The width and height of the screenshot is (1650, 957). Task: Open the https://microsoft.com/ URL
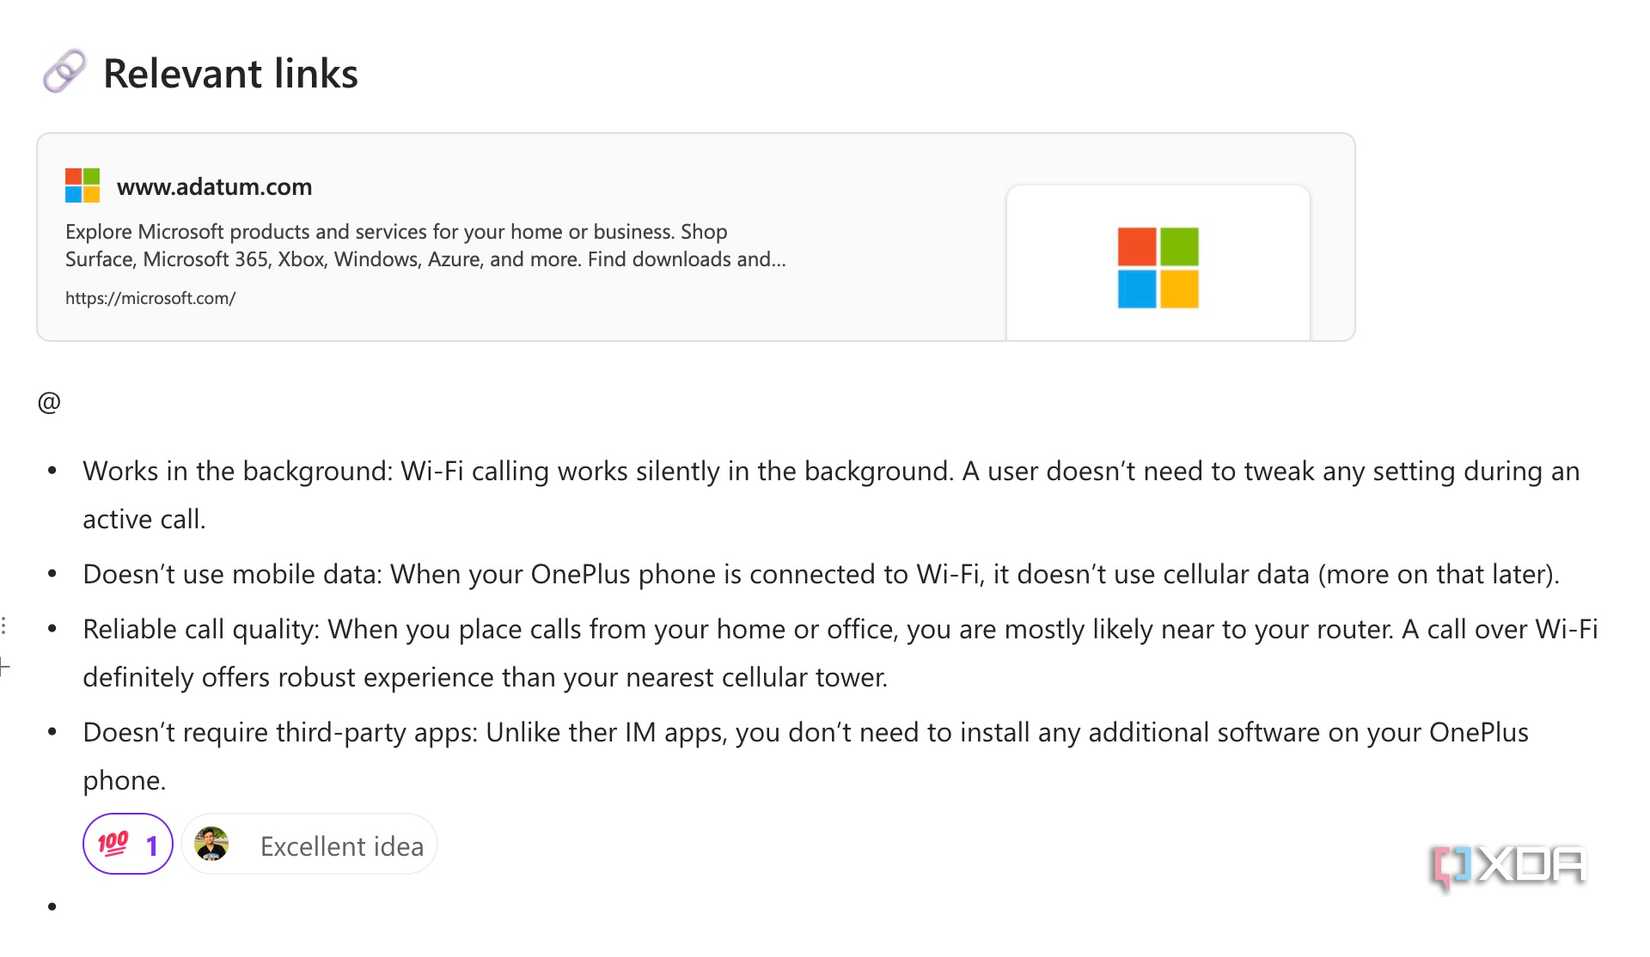150,298
